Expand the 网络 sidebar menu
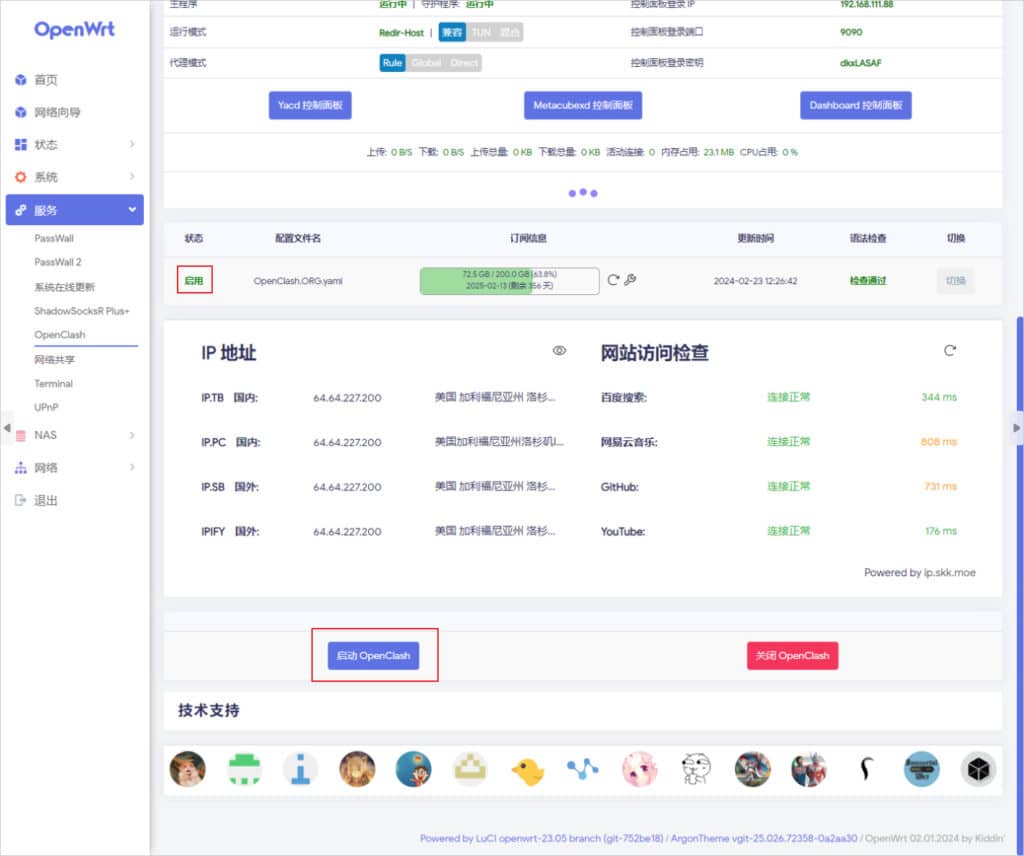The width and height of the screenshot is (1024, 856). 75,468
